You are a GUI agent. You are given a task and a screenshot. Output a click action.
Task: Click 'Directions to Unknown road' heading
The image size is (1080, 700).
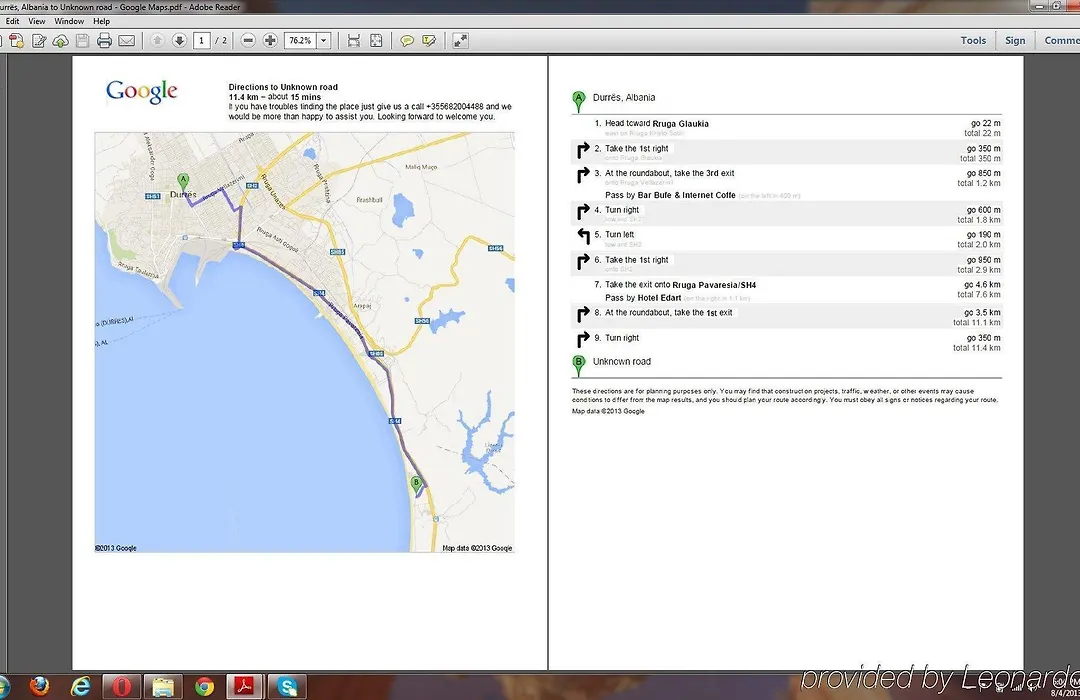click(x=283, y=87)
